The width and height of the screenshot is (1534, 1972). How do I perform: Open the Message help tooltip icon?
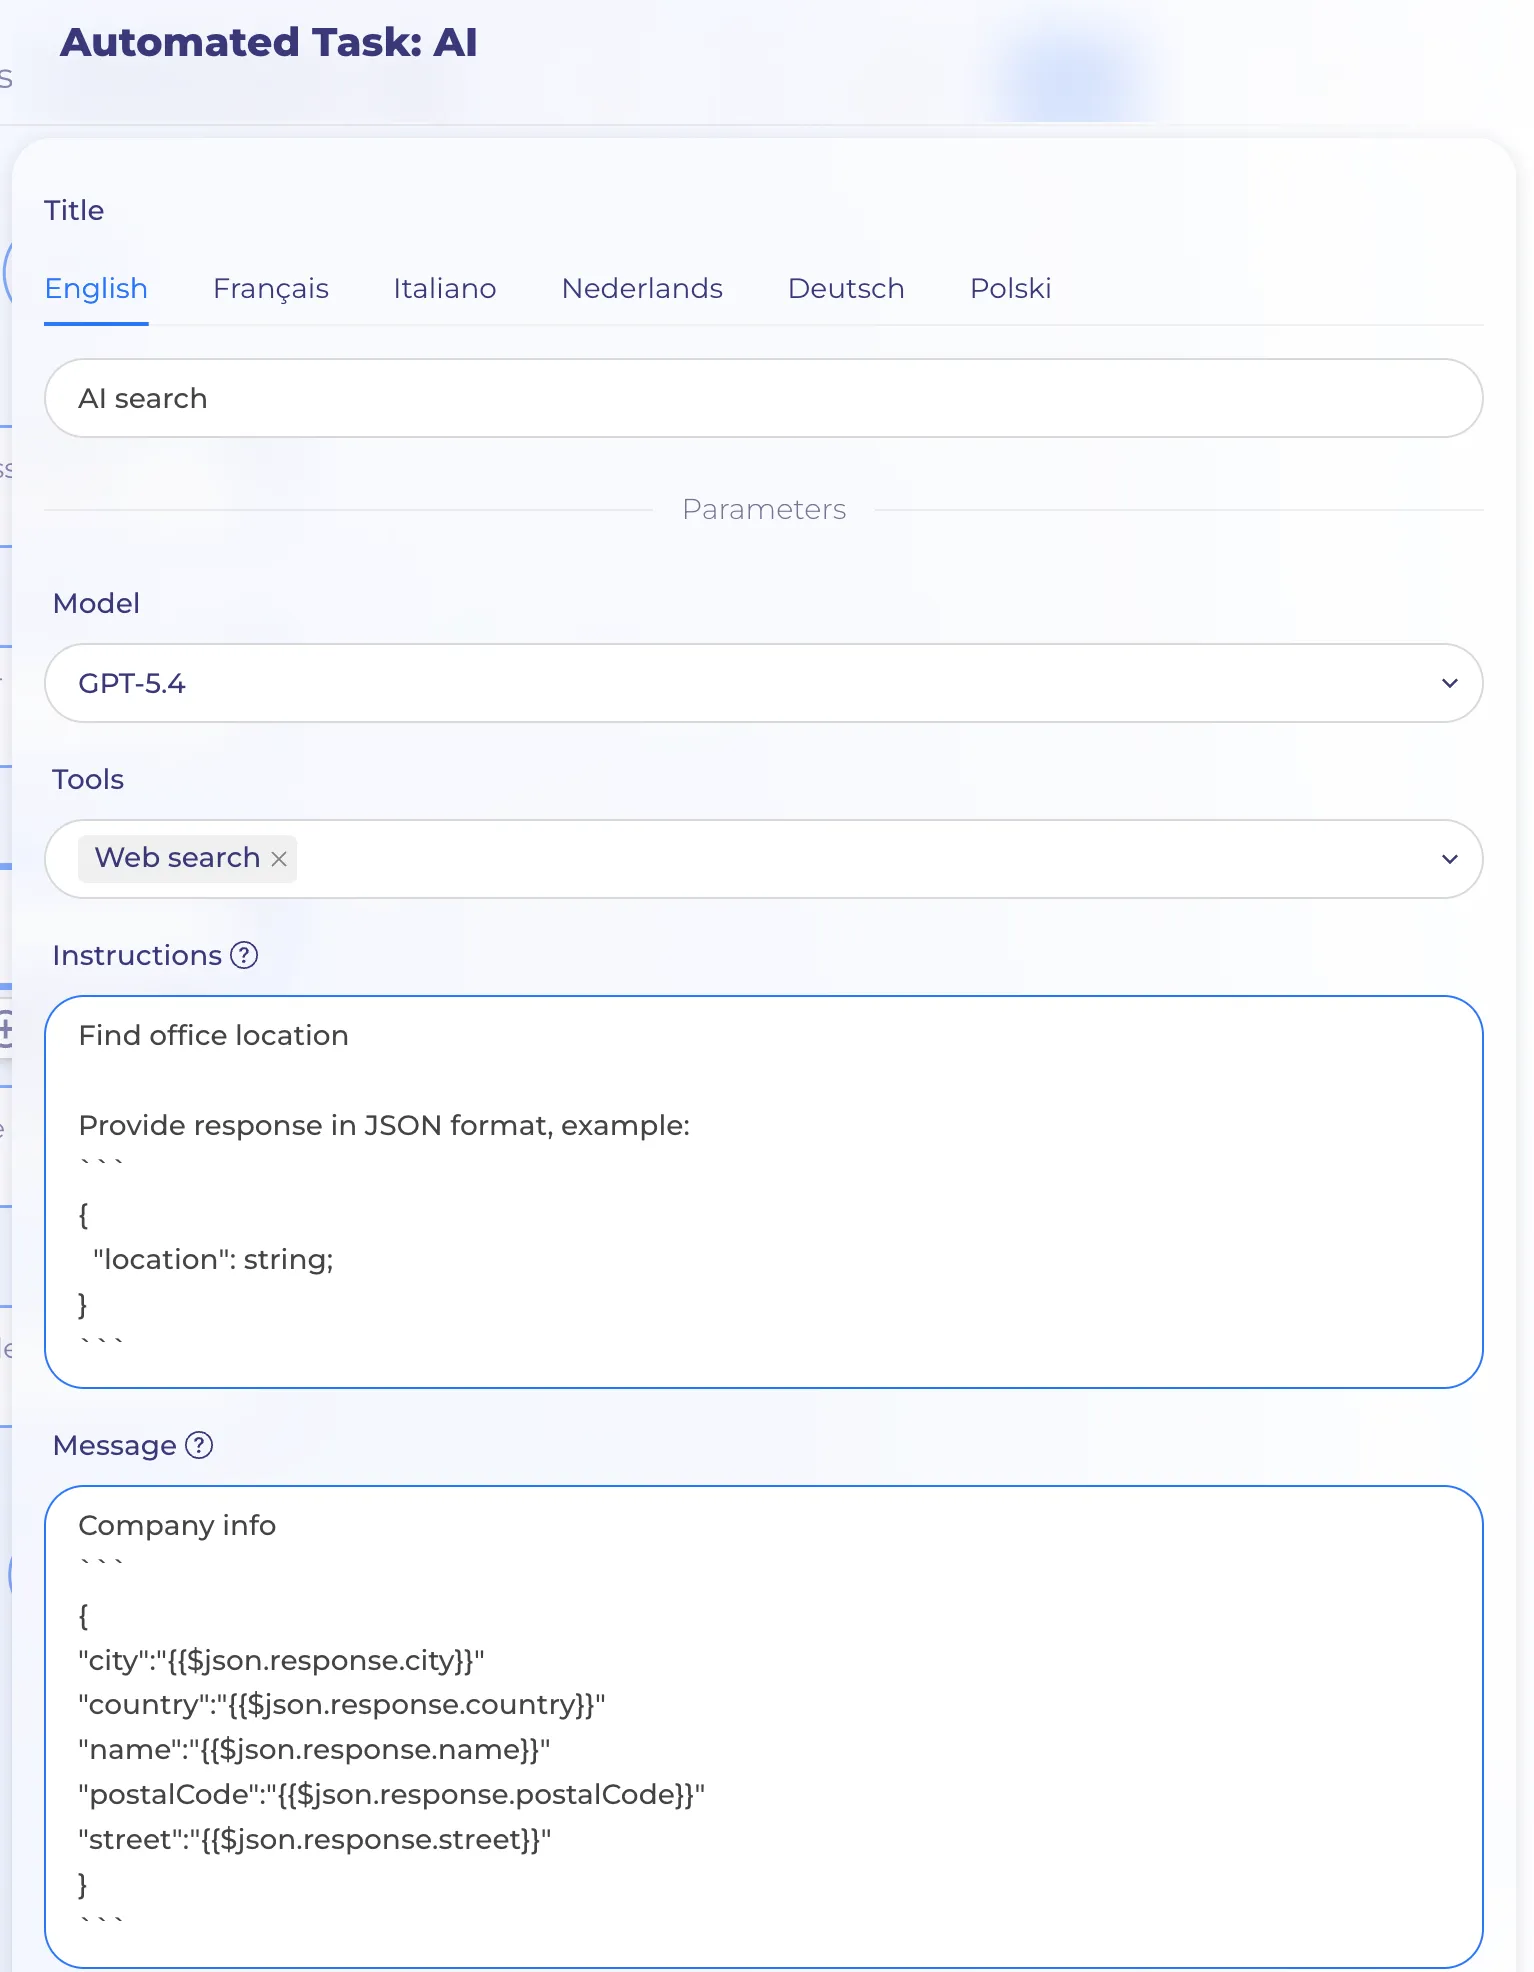199,1445
